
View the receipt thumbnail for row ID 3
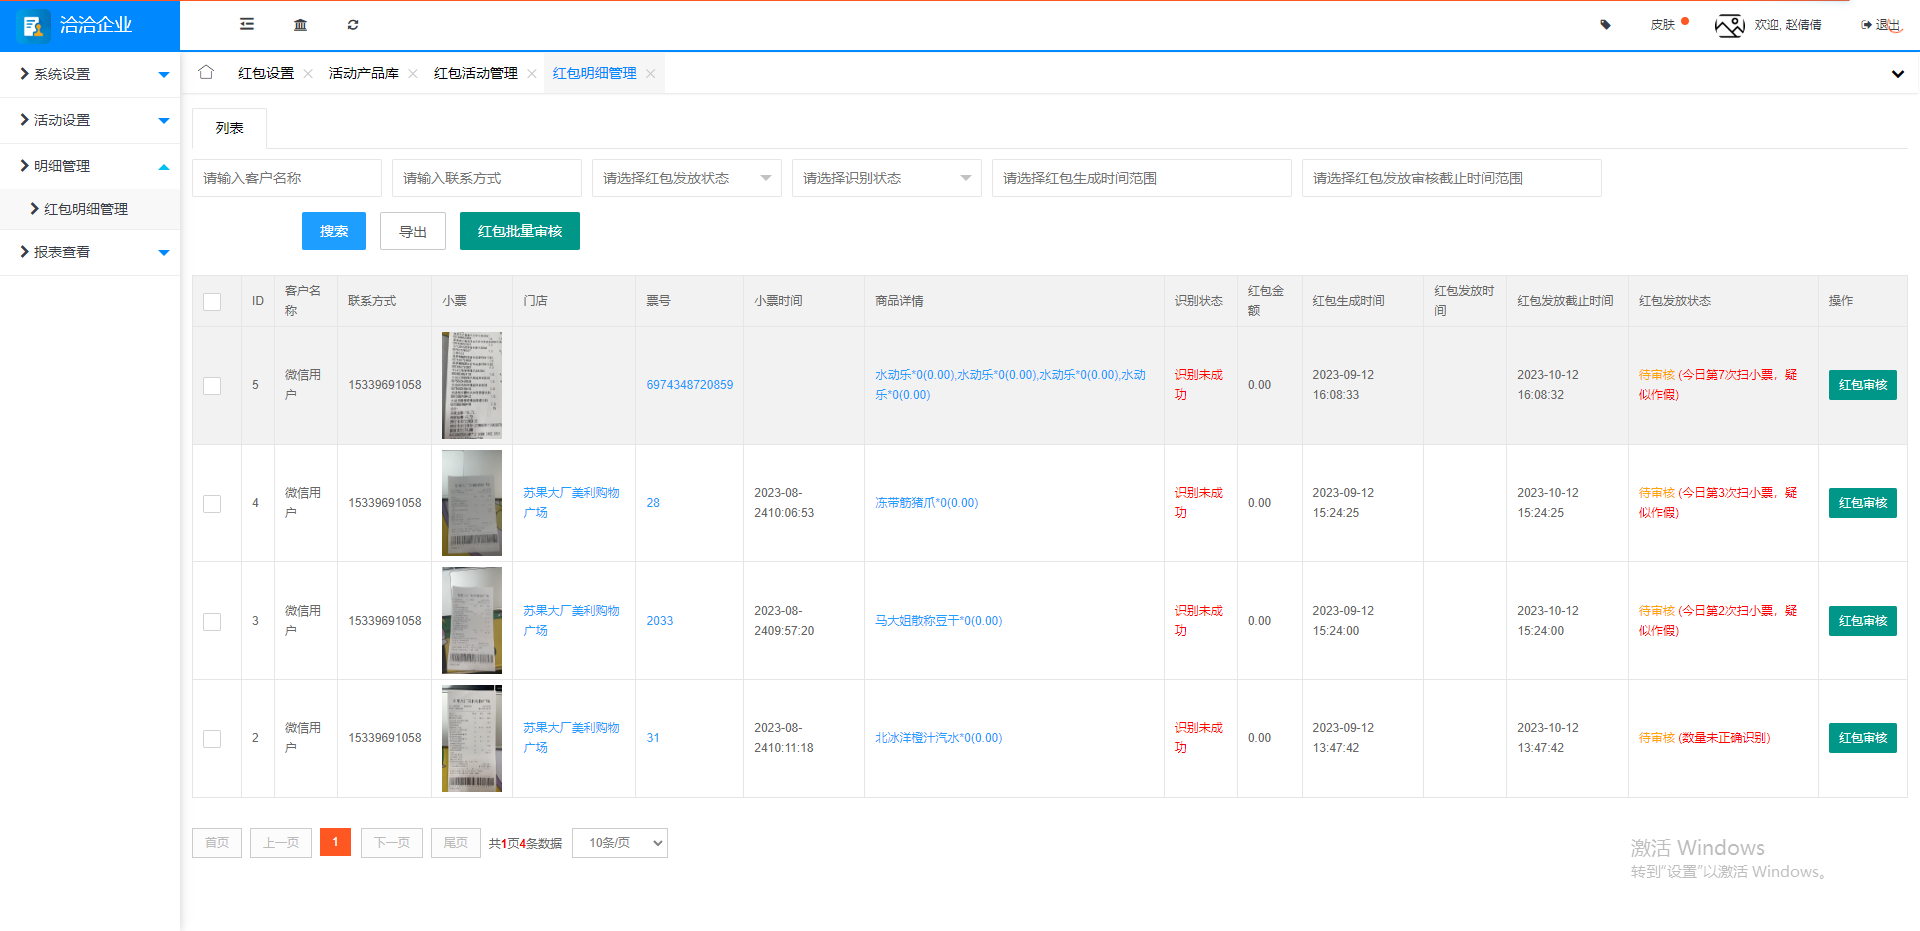coord(471,620)
